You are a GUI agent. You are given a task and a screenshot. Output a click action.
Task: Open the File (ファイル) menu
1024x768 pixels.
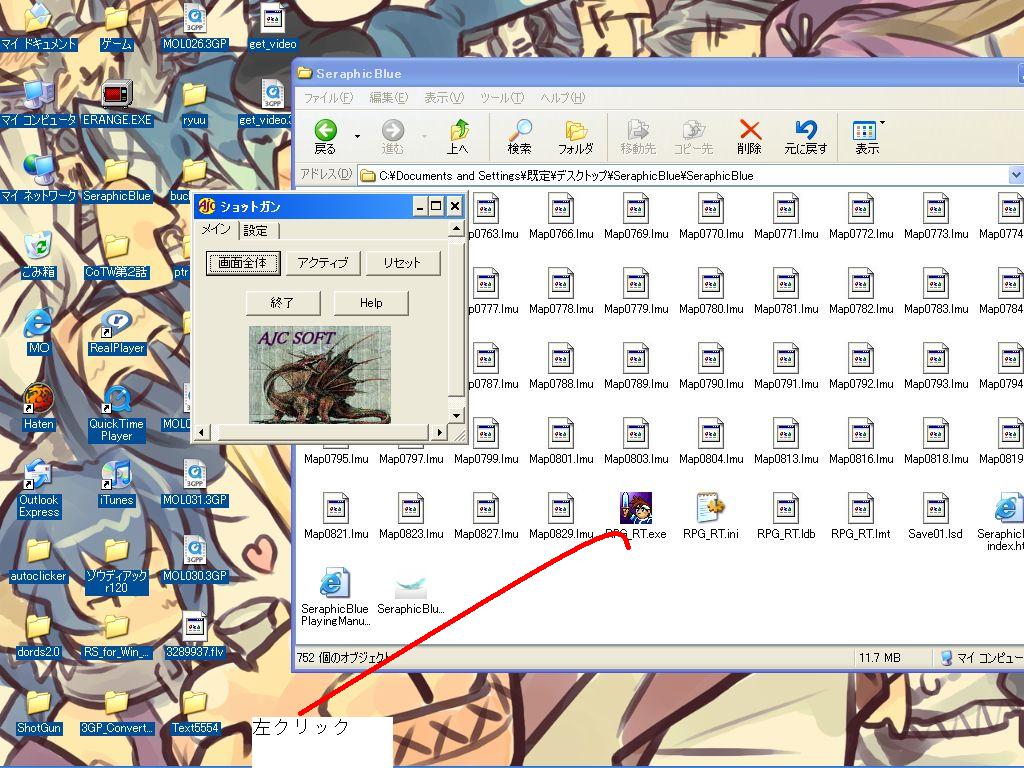tap(328, 98)
